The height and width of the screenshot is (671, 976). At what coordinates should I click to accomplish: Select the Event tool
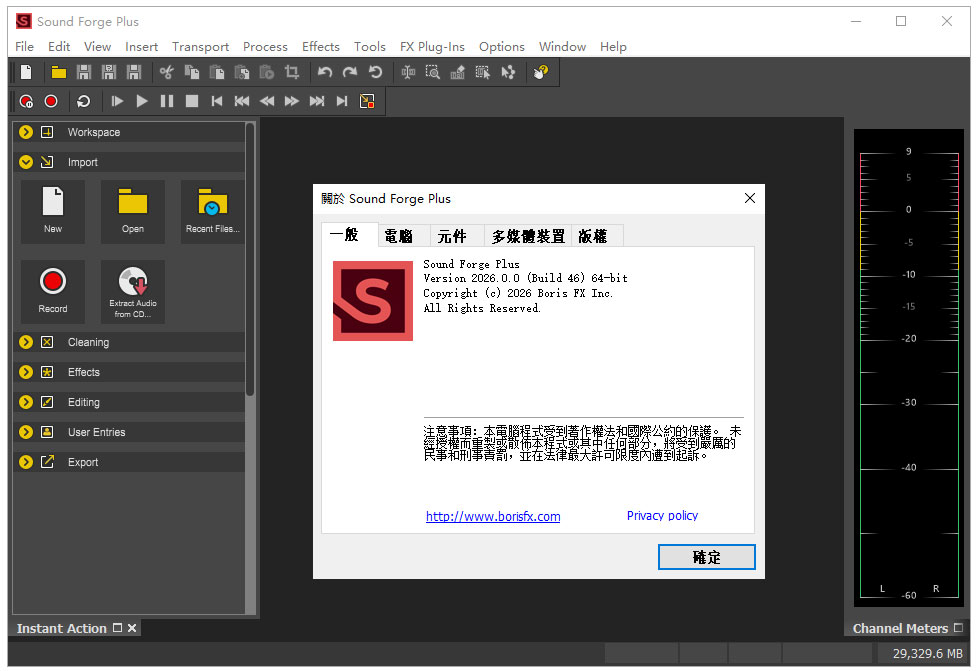point(483,72)
